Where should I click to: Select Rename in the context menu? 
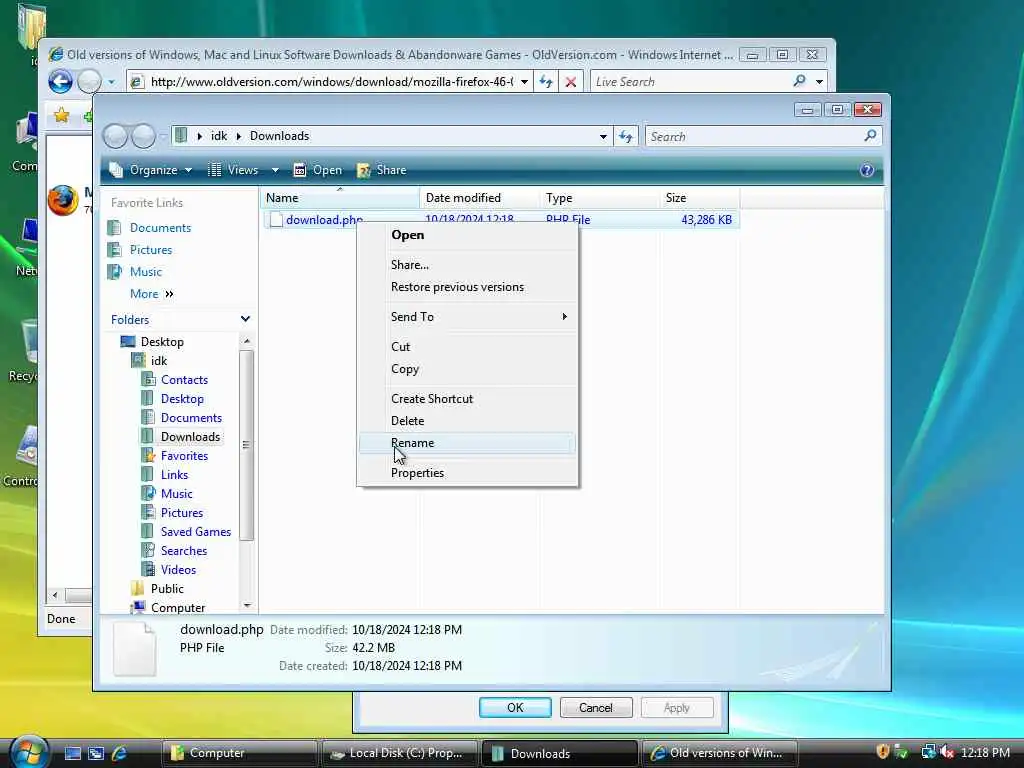coord(466,443)
